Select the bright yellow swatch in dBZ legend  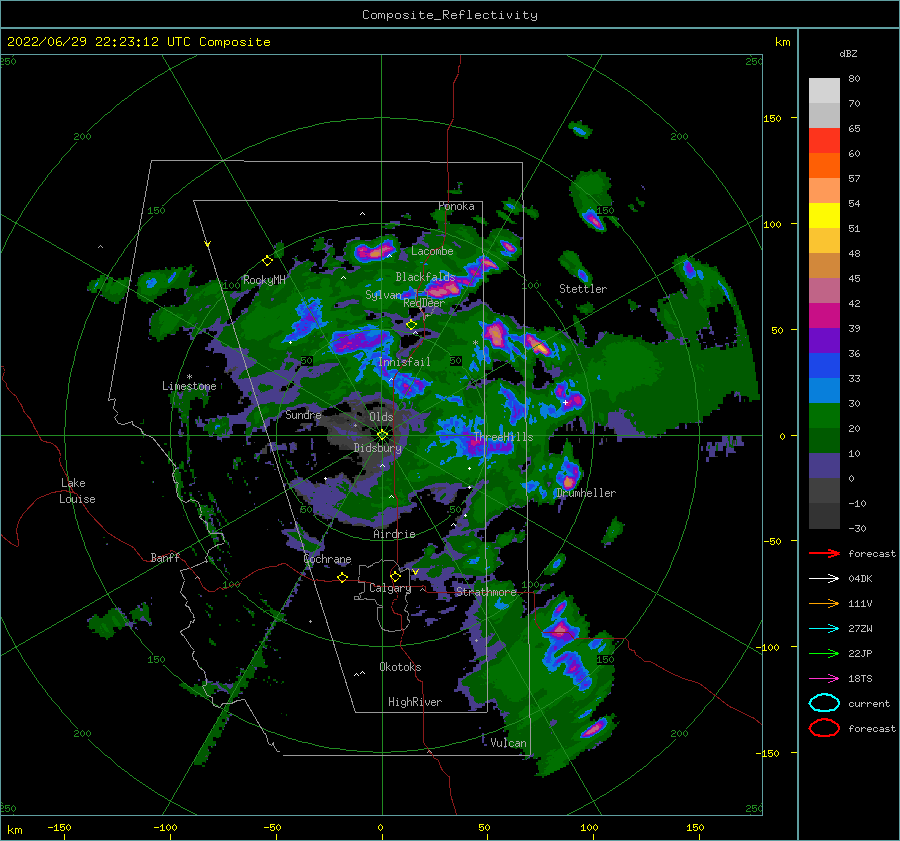[824, 215]
